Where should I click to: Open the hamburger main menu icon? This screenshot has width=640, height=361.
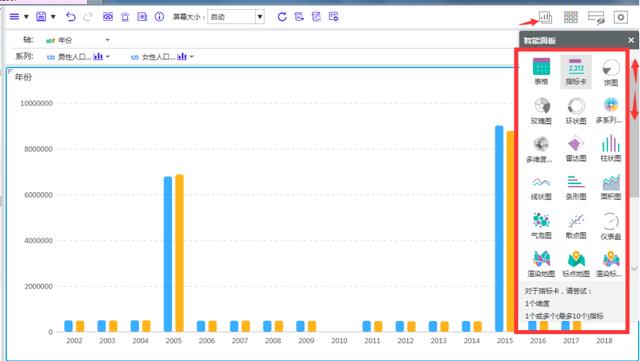click(14, 17)
